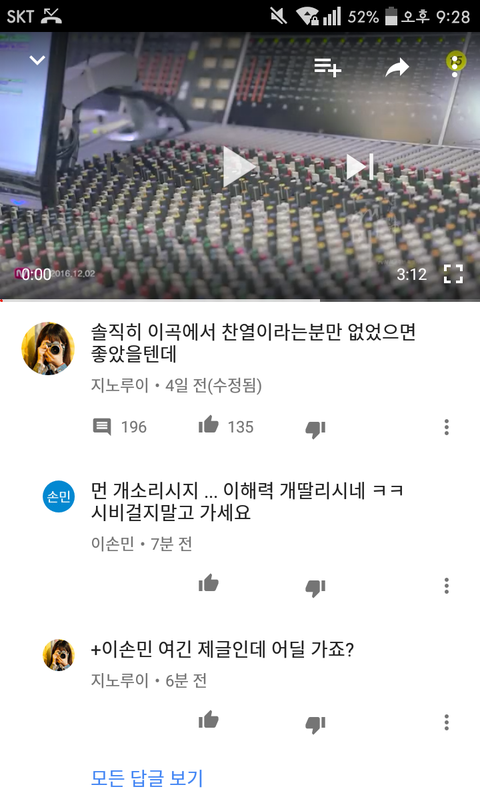
Task: Open options menu for the top comment
Action: (x=446, y=427)
